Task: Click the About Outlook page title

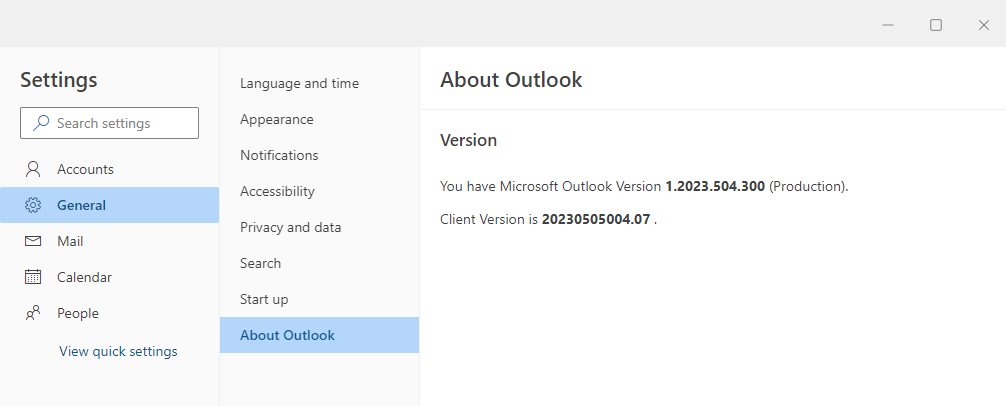Action: pos(511,80)
